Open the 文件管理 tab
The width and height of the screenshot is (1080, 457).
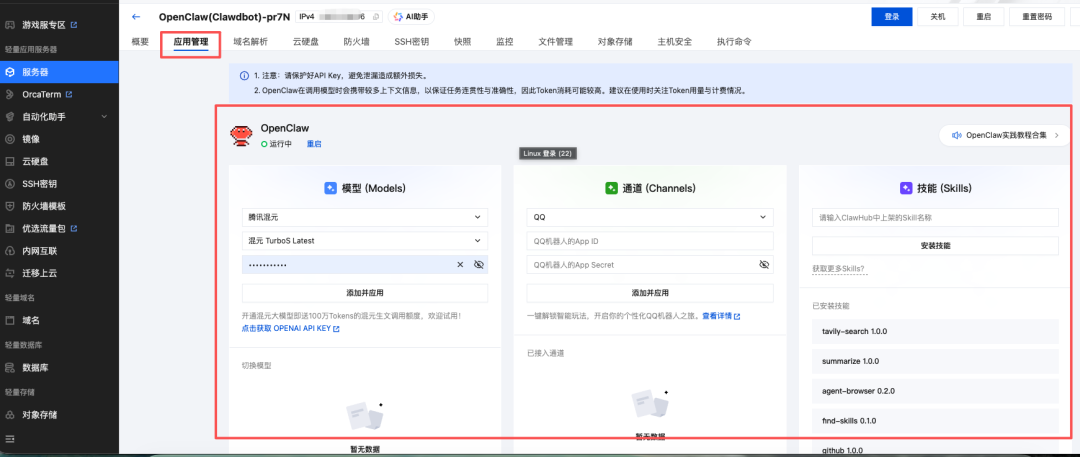(x=555, y=42)
